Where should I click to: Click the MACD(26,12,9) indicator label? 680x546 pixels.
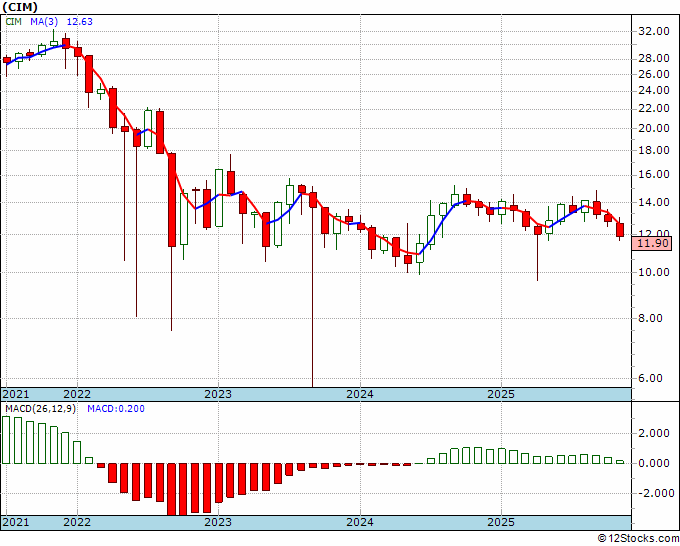click(40, 409)
